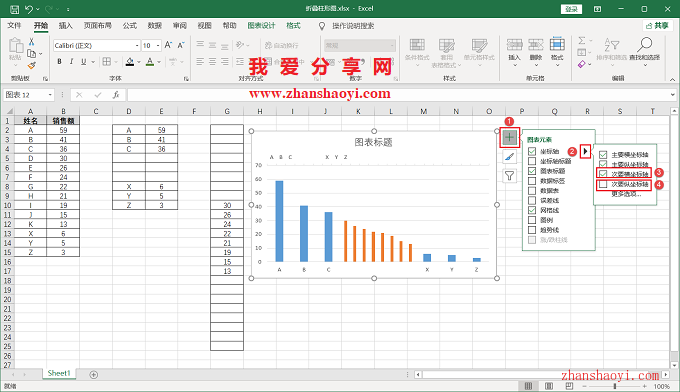Uncheck the 主要横坐标轴 checkbox

603,154
